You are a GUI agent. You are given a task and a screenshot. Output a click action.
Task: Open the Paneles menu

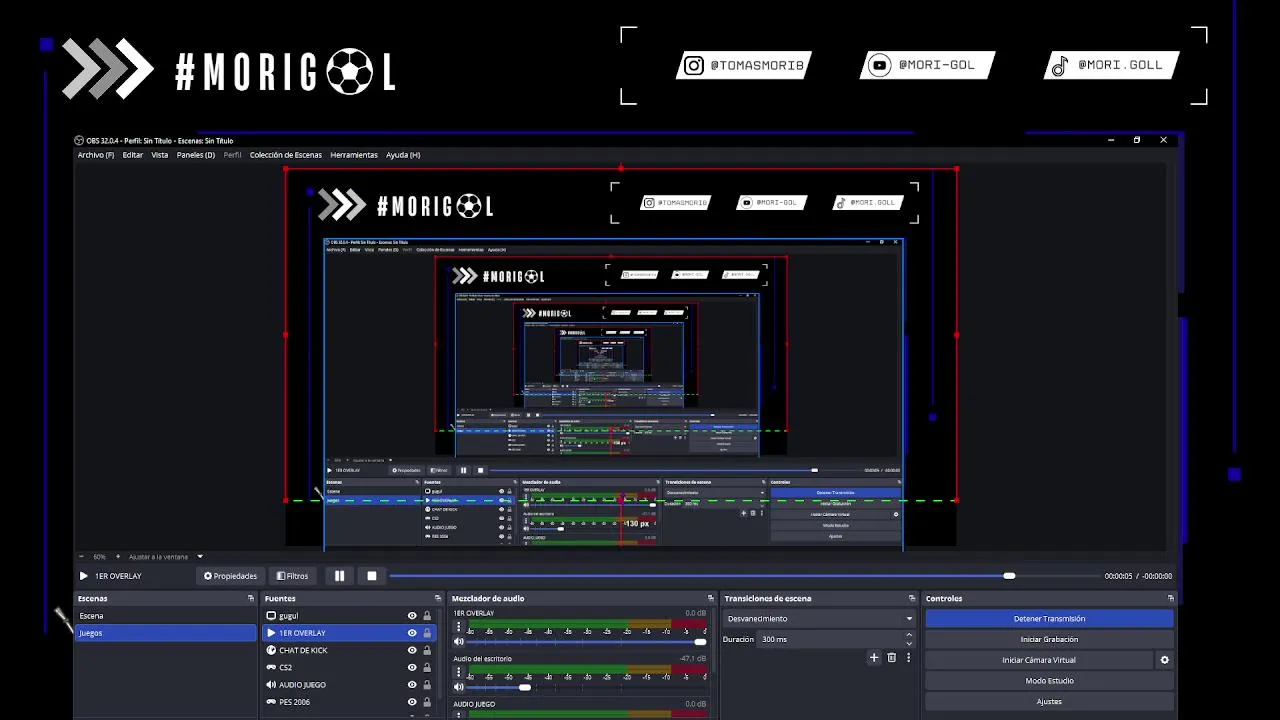196,155
